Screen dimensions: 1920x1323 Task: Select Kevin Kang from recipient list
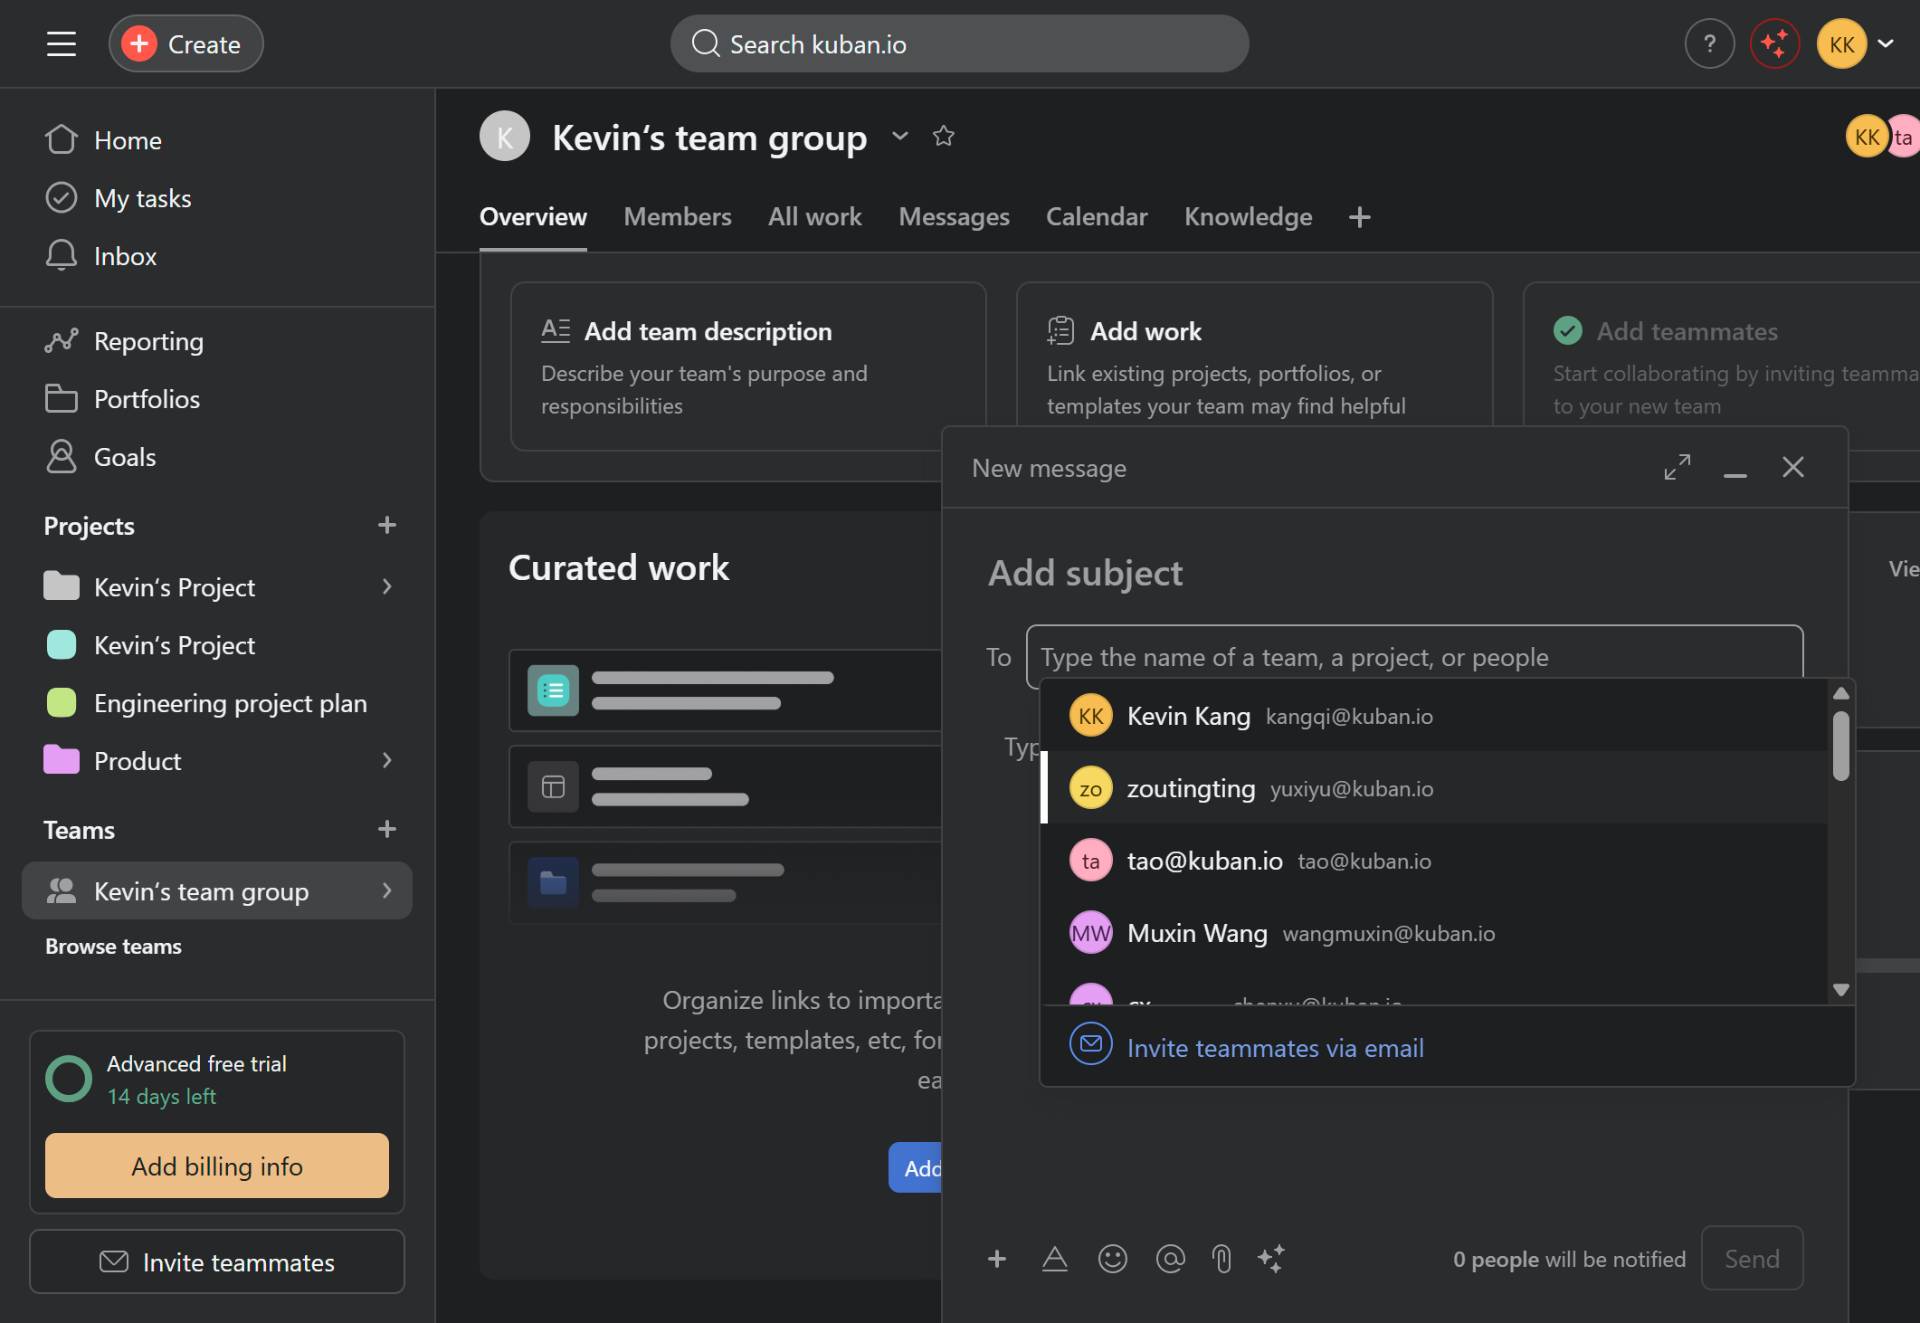pos(1434,716)
